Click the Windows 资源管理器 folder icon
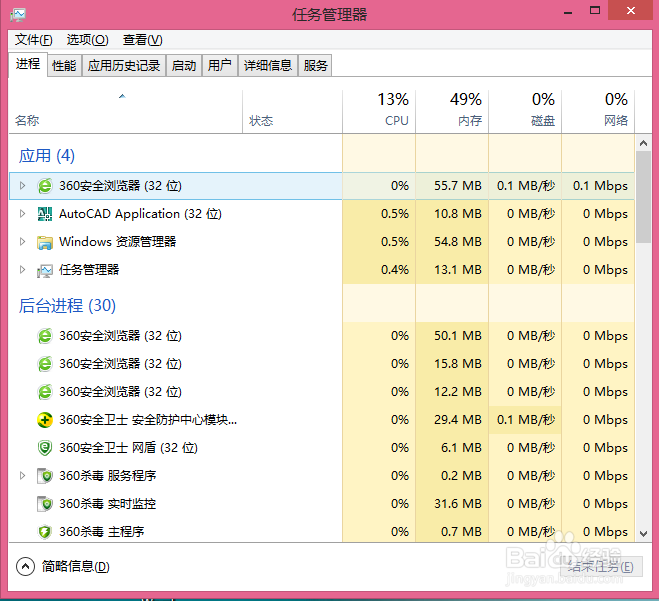The image size is (659, 601). (45, 242)
